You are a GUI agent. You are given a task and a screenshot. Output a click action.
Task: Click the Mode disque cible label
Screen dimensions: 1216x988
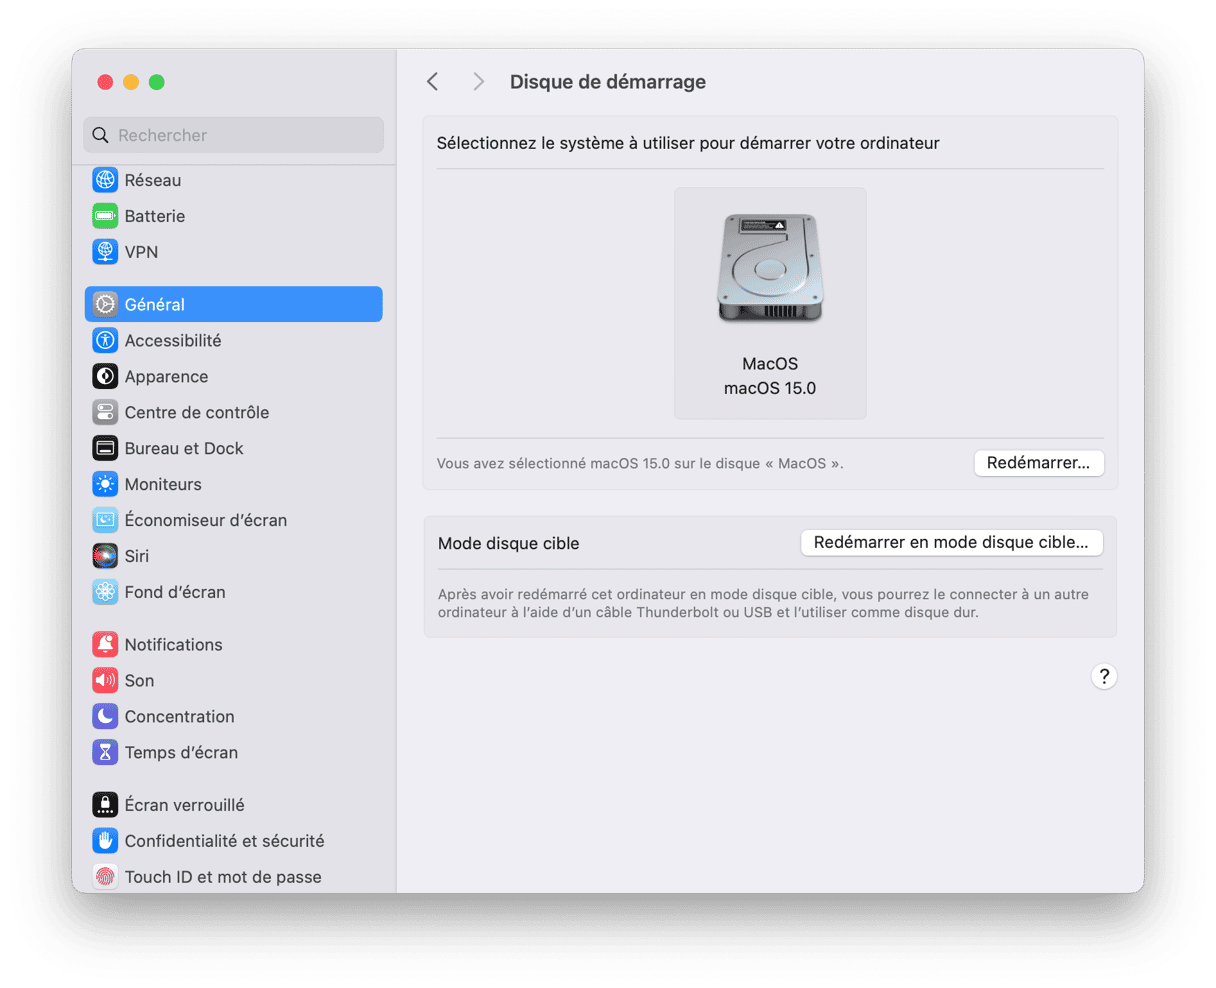pyautogui.click(x=509, y=543)
